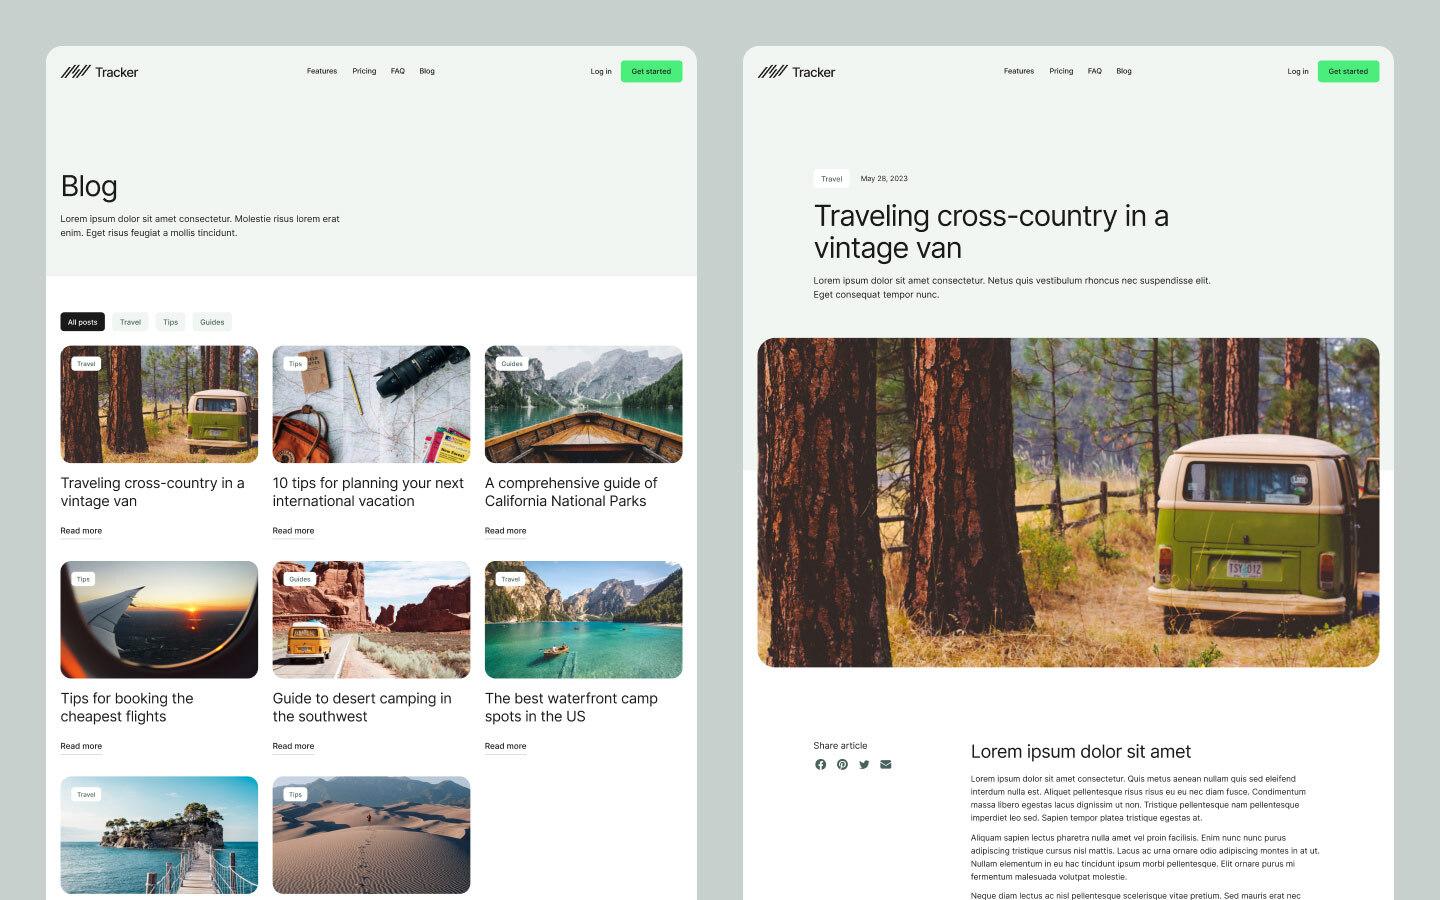Open the Blog menu item in navigation
The image size is (1440, 900).
coord(427,71)
